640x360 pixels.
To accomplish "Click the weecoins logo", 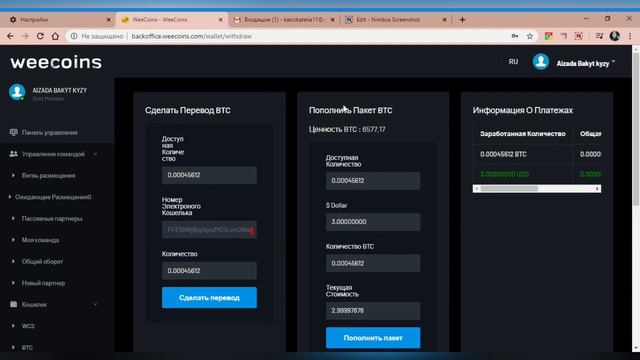I will (56, 62).
